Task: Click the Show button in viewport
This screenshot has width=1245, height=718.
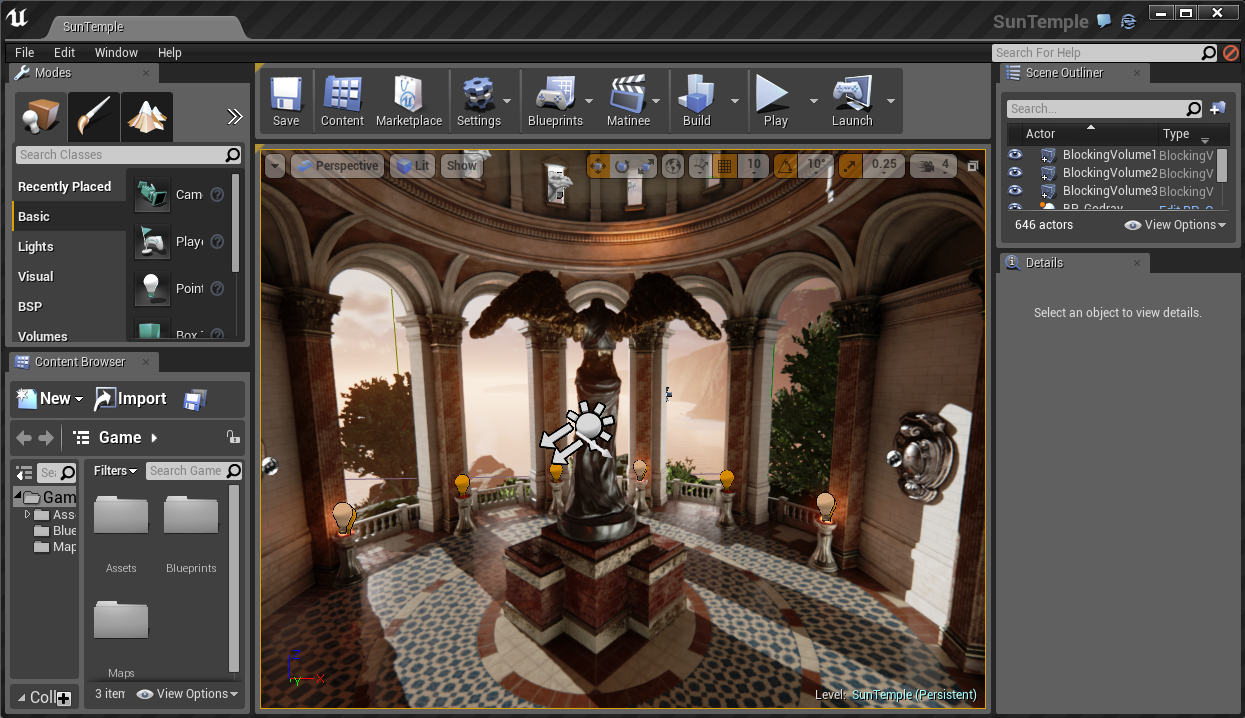Action: pyautogui.click(x=461, y=166)
